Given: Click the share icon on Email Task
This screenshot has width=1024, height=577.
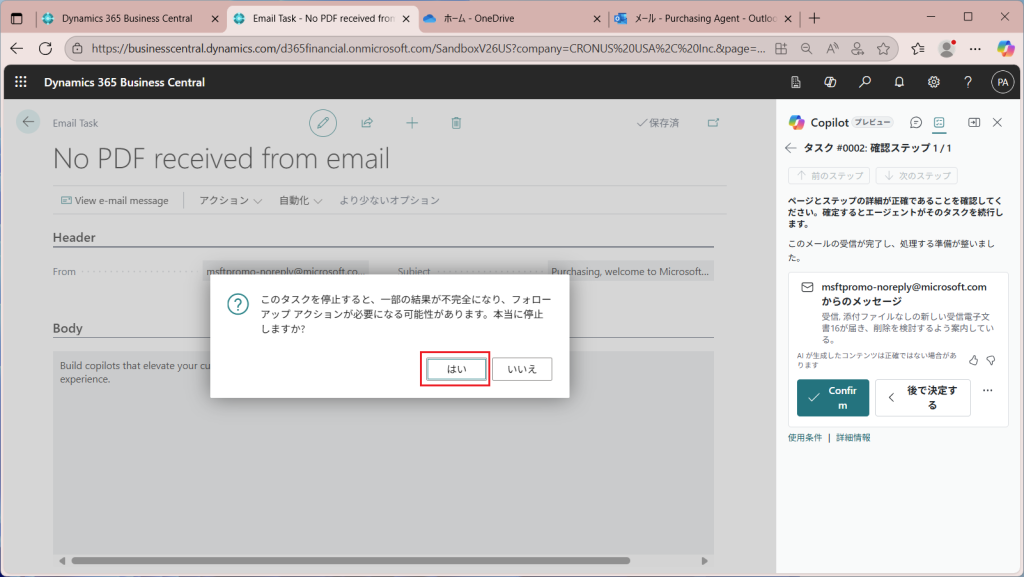Looking at the screenshot, I should point(367,123).
